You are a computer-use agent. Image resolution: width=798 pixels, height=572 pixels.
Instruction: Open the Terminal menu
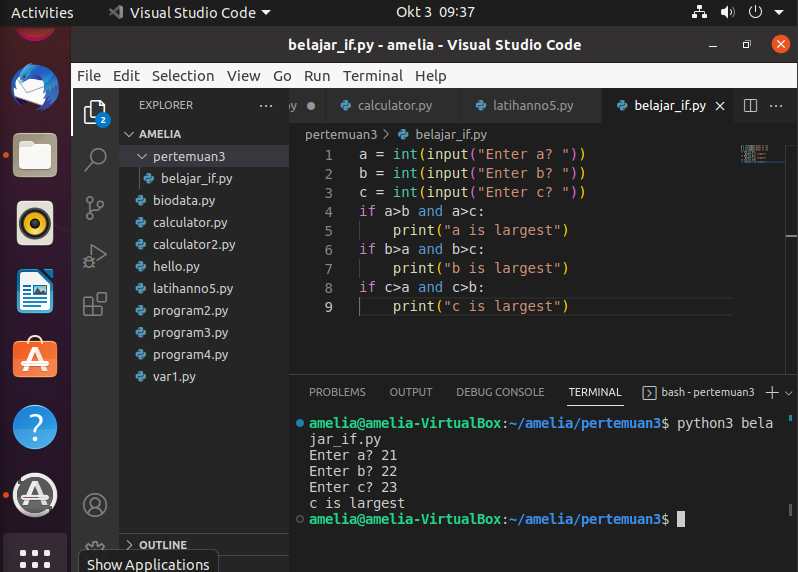pyautogui.click(x=373, y=76)
